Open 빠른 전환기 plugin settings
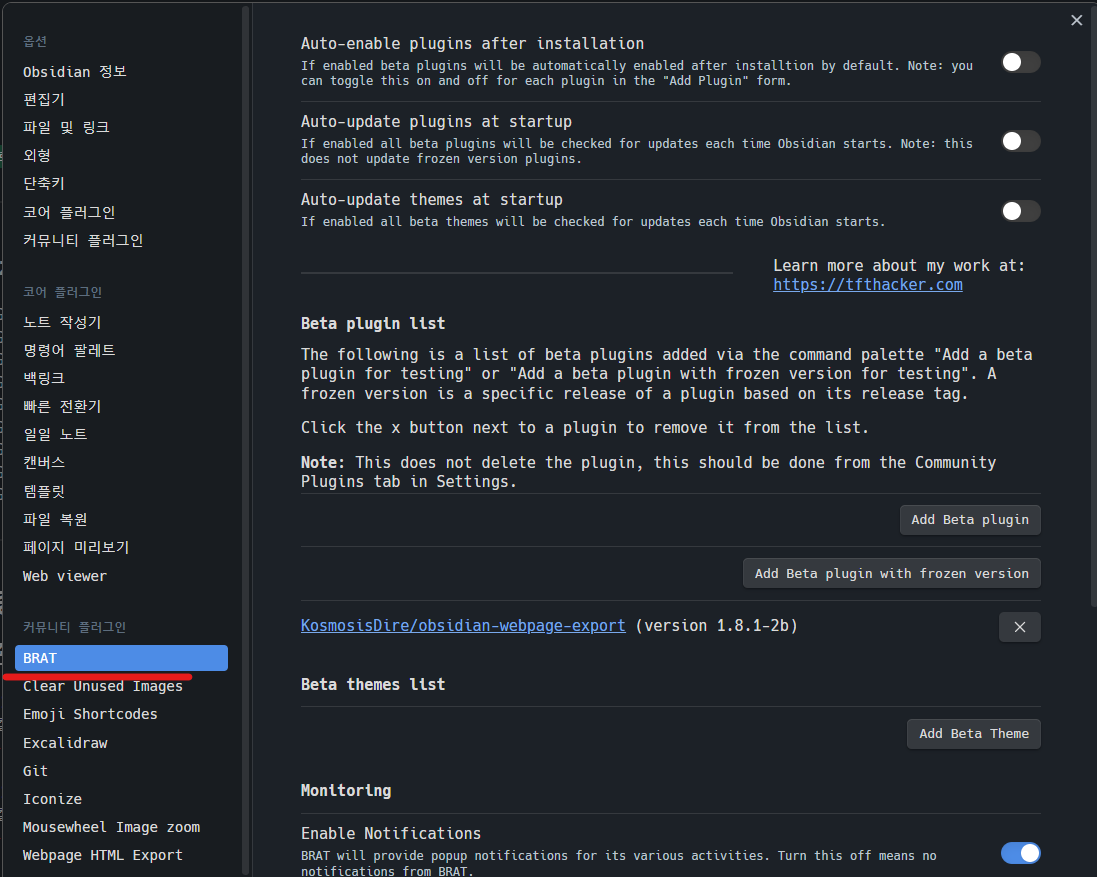The height and width of the screenshot is (877, 1097). (121, 406)
